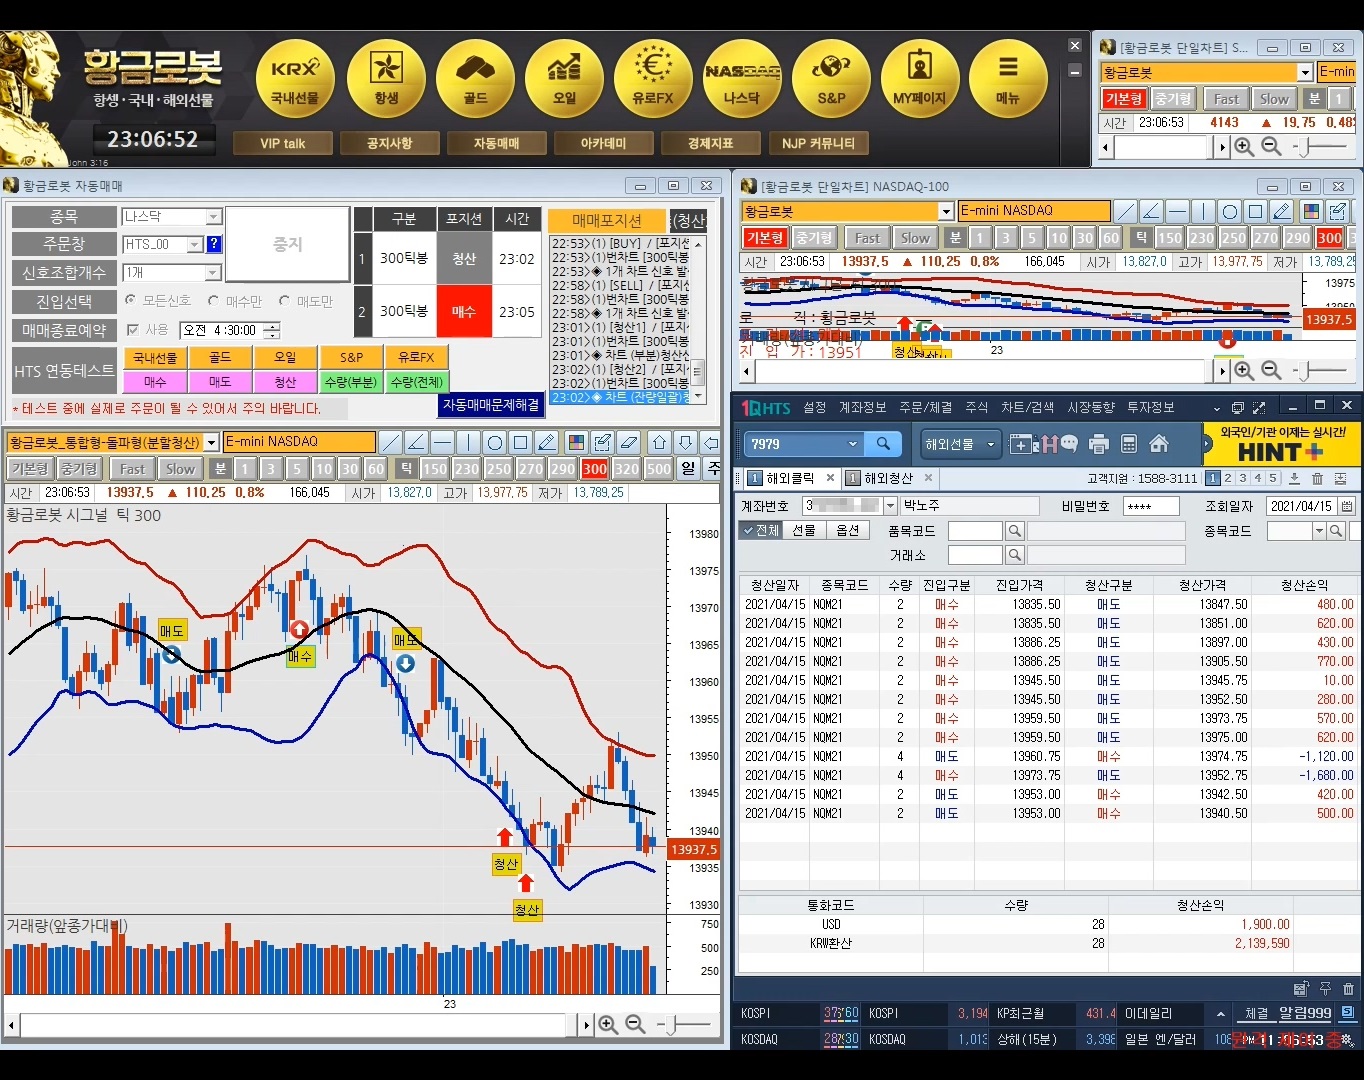This screenshot has width=1364, height=1080.
Task: Toggle 사용 checkbox for 매매종료예약
Action: click(133, 329)
